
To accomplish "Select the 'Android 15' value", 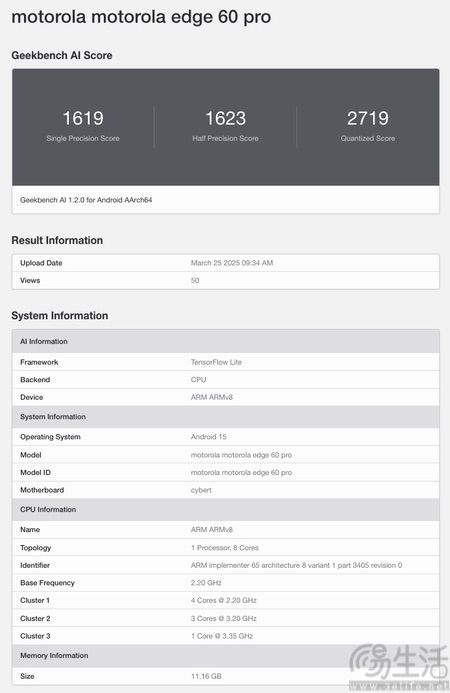I will pos(209,437).
